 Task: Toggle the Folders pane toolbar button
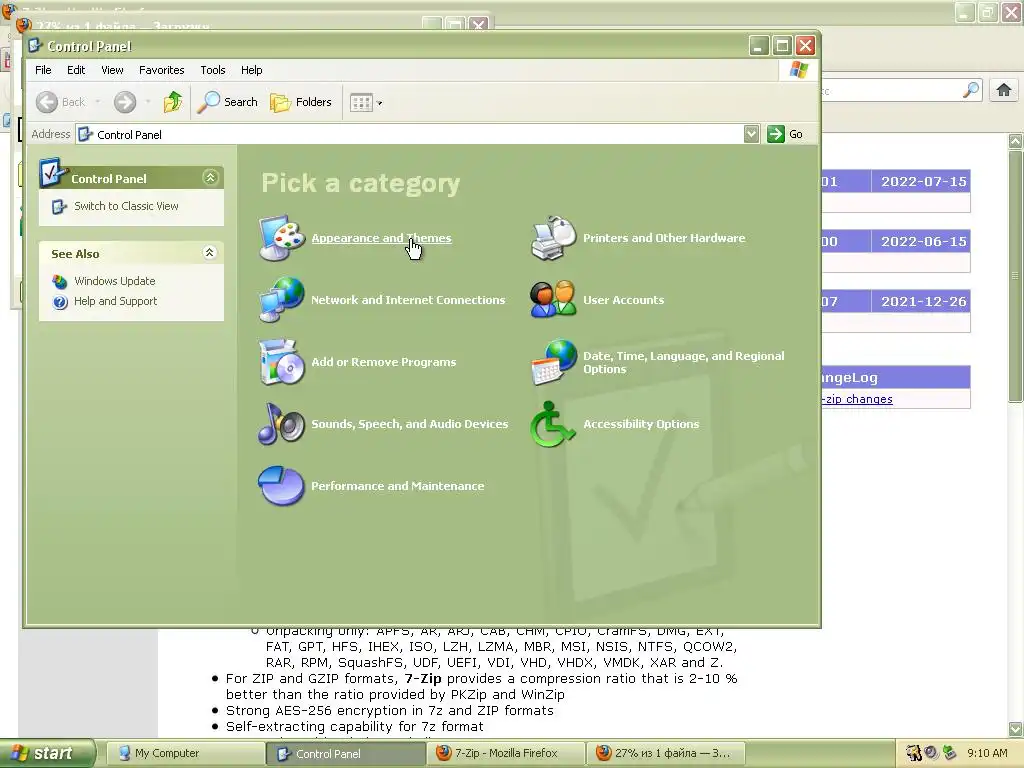click(301, 102)
